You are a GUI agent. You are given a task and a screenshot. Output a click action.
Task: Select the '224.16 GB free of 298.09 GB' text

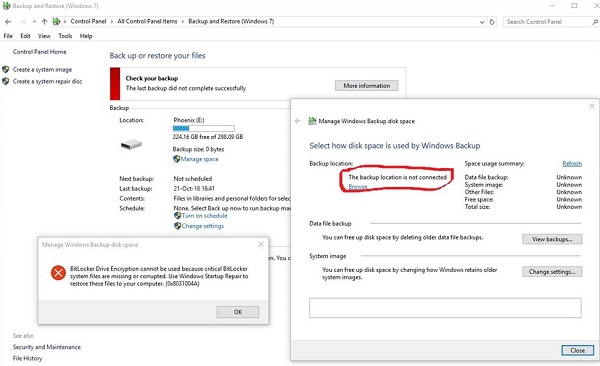(208, 137)
